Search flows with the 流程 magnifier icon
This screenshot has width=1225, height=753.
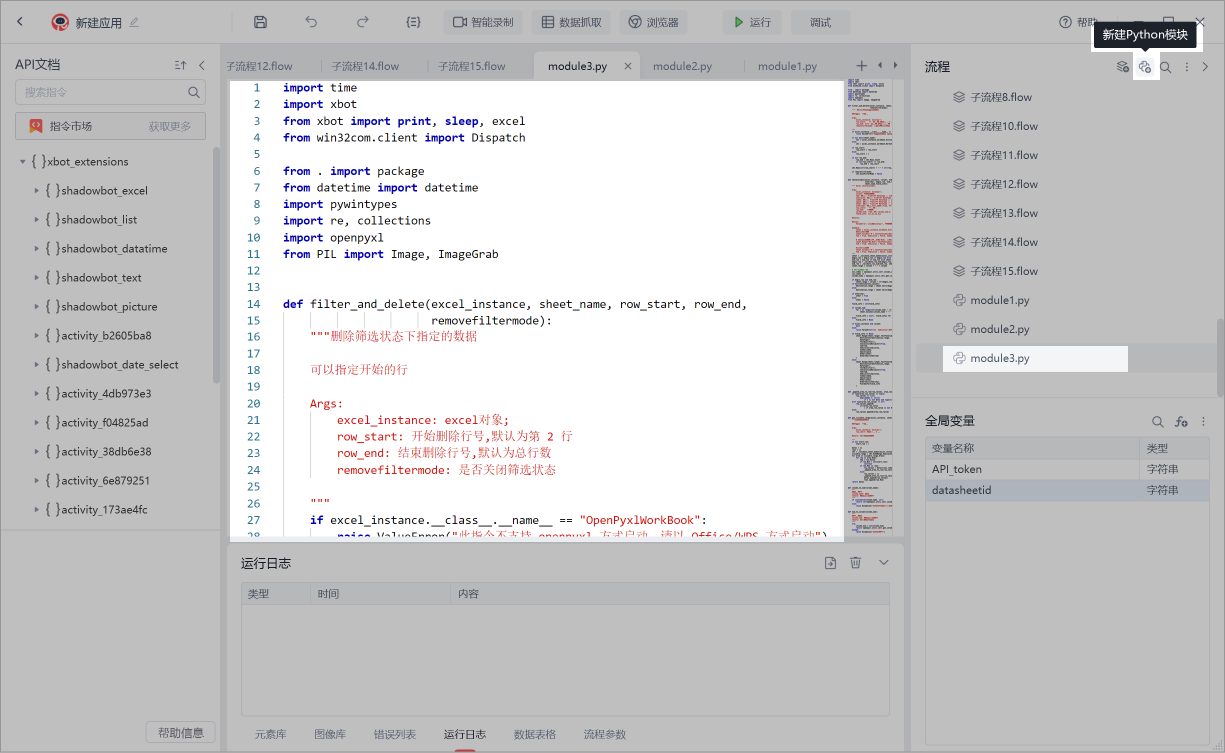(1166, 67)
